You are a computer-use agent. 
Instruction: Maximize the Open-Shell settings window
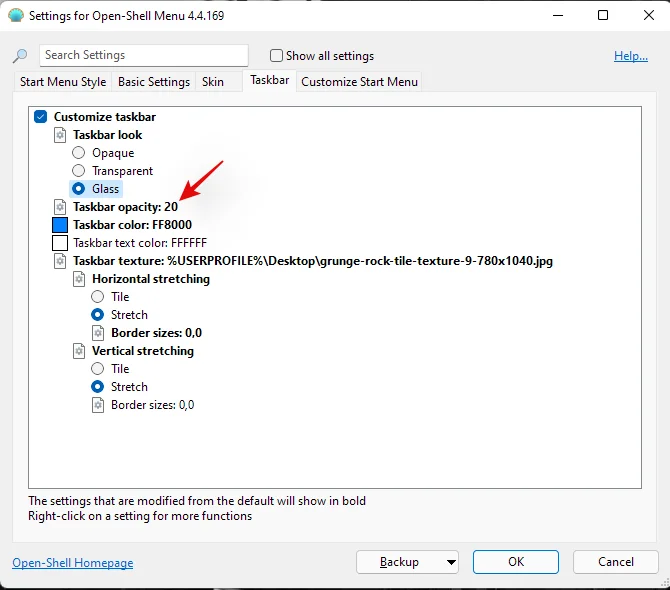coord(603,15)
